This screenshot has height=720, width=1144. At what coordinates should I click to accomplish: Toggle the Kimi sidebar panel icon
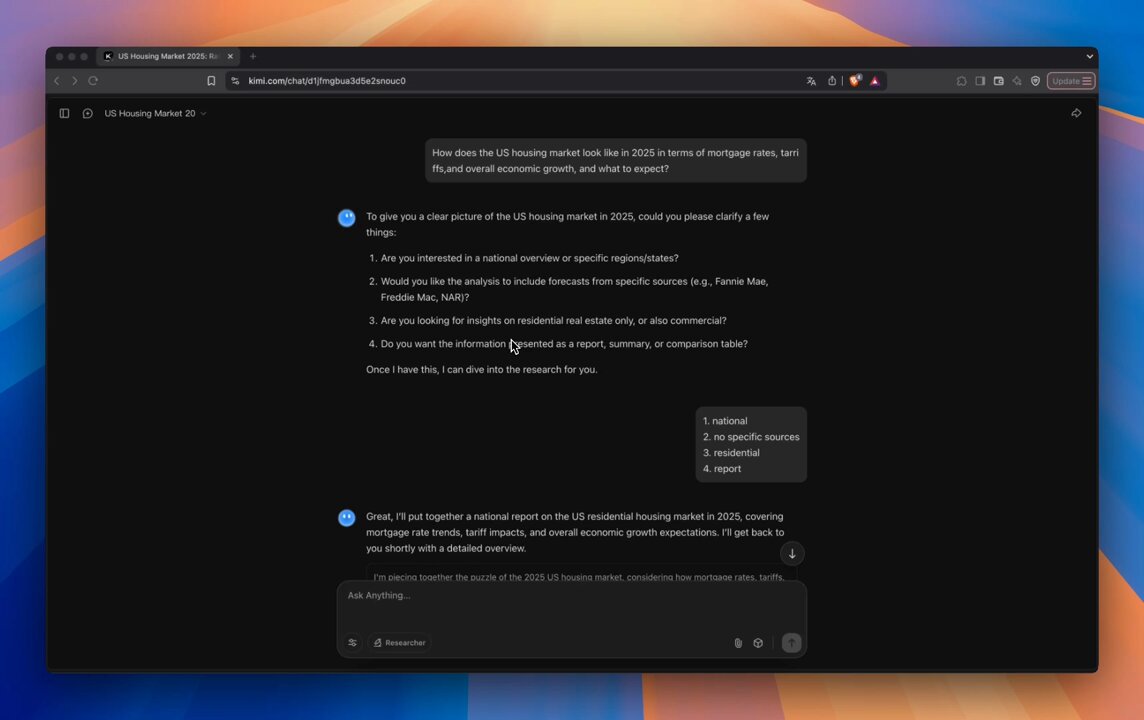tap(64, 113)
